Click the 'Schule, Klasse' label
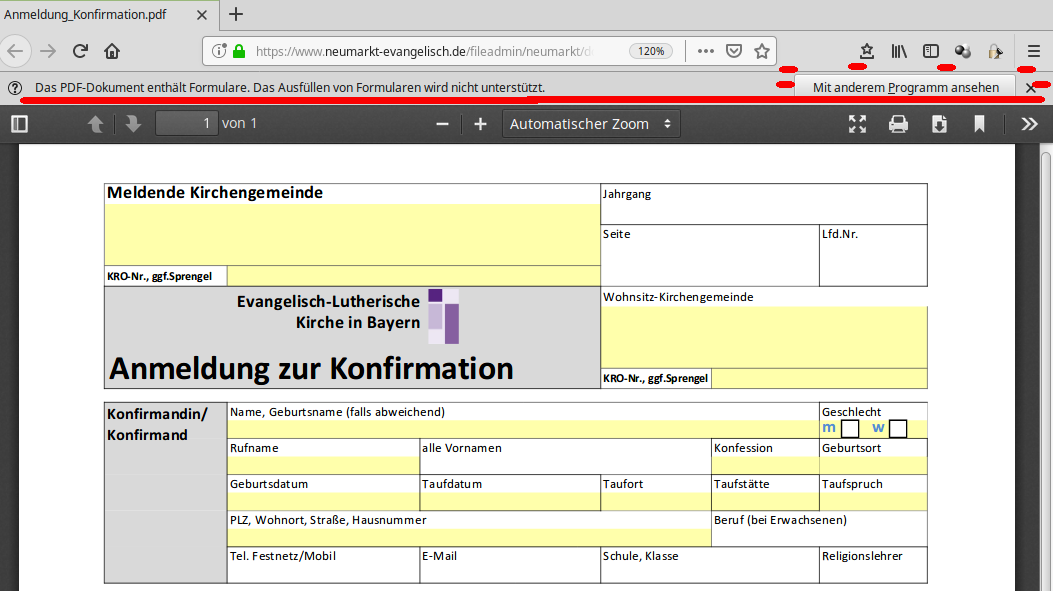1053x591 pixels. tap(641, 556)
